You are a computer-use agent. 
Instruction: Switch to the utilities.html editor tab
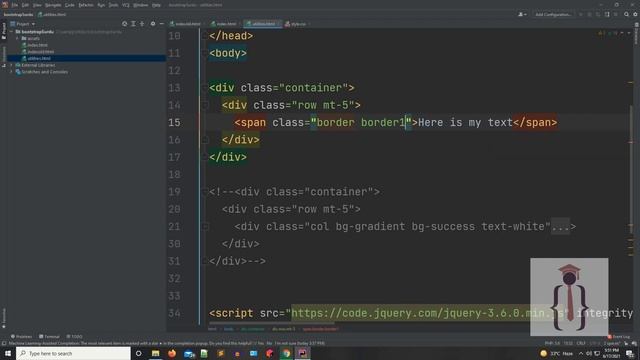tap(262, 24)
